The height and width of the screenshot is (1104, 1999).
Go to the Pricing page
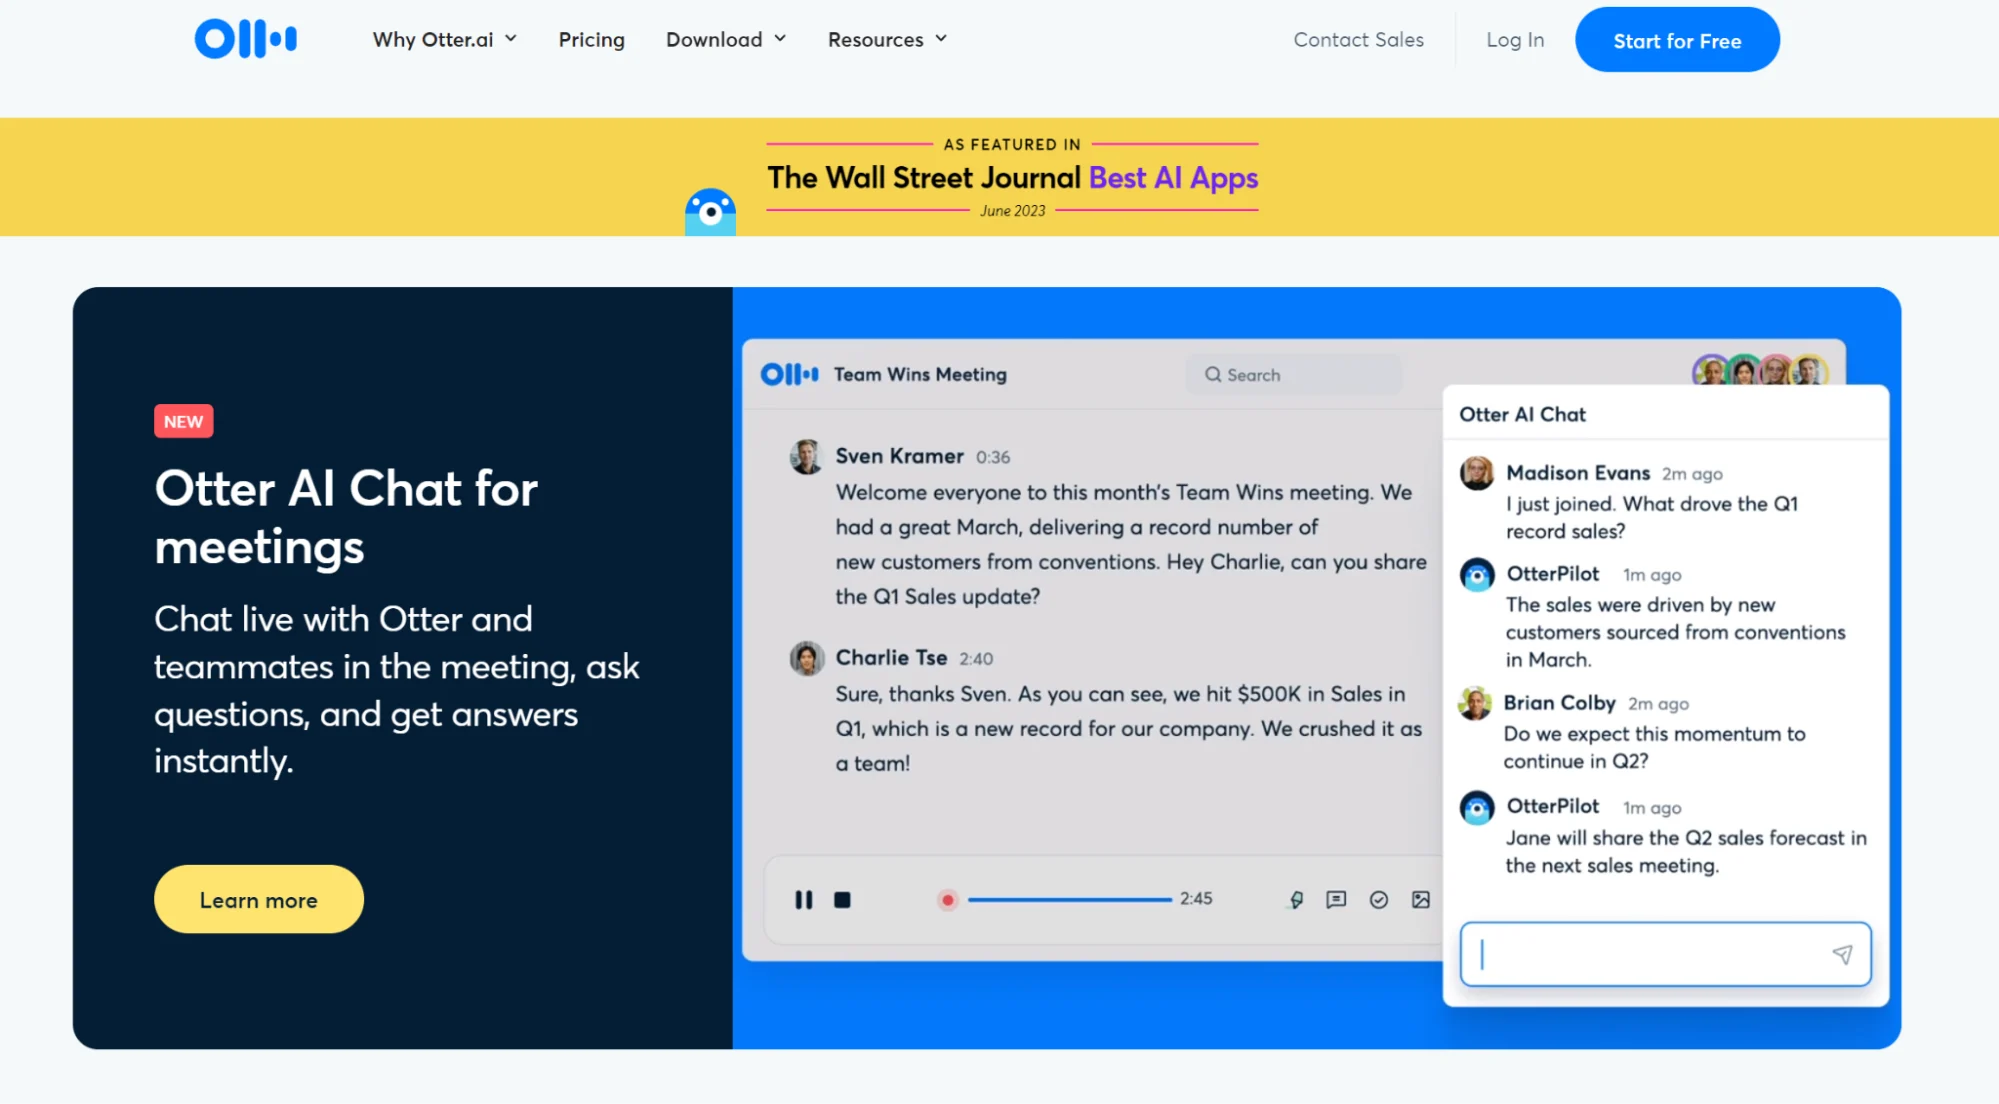click(591, 40)
